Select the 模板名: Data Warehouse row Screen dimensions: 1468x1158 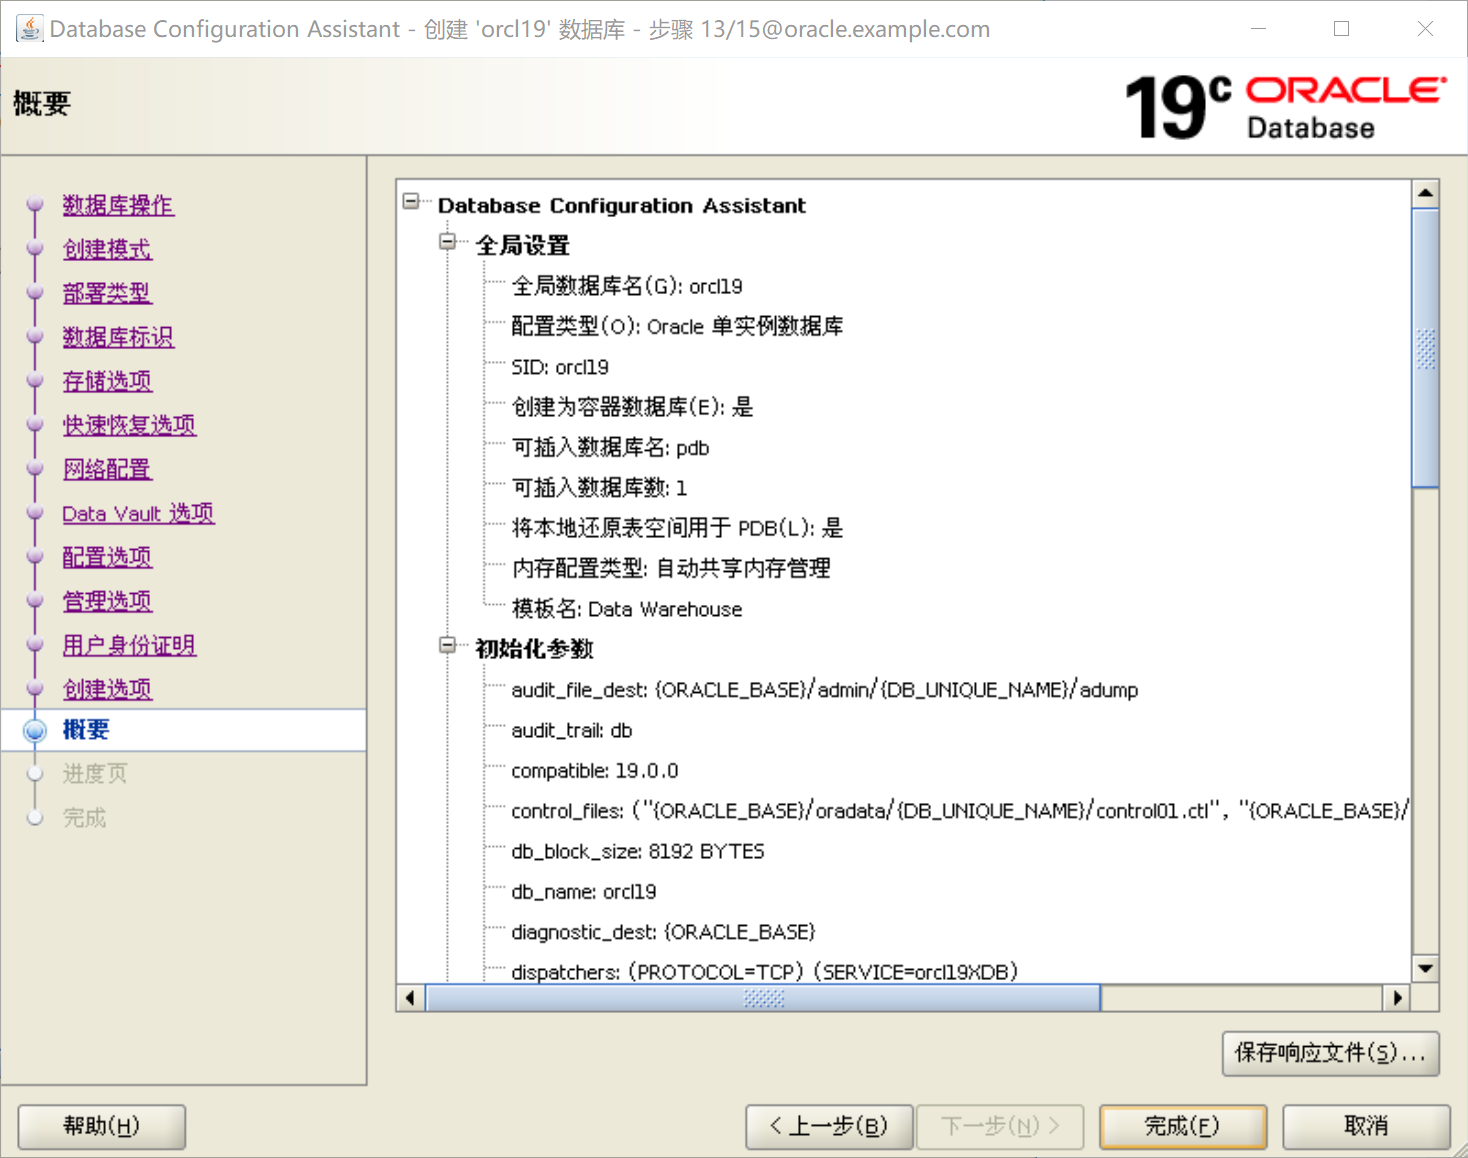627,609
